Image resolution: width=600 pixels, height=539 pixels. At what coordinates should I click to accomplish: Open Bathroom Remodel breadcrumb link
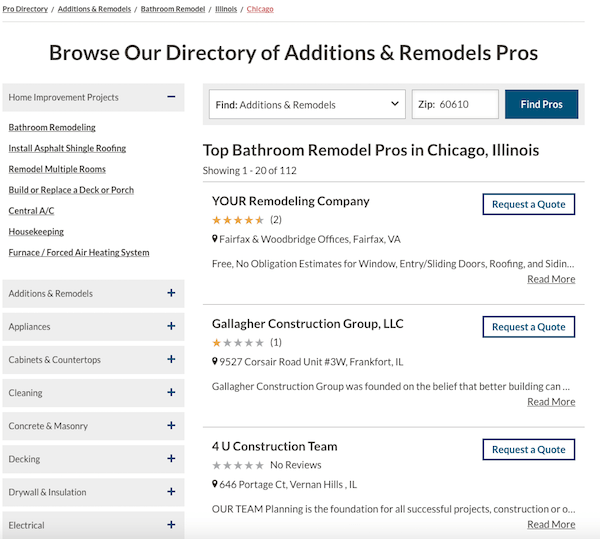tap(173, 9)
